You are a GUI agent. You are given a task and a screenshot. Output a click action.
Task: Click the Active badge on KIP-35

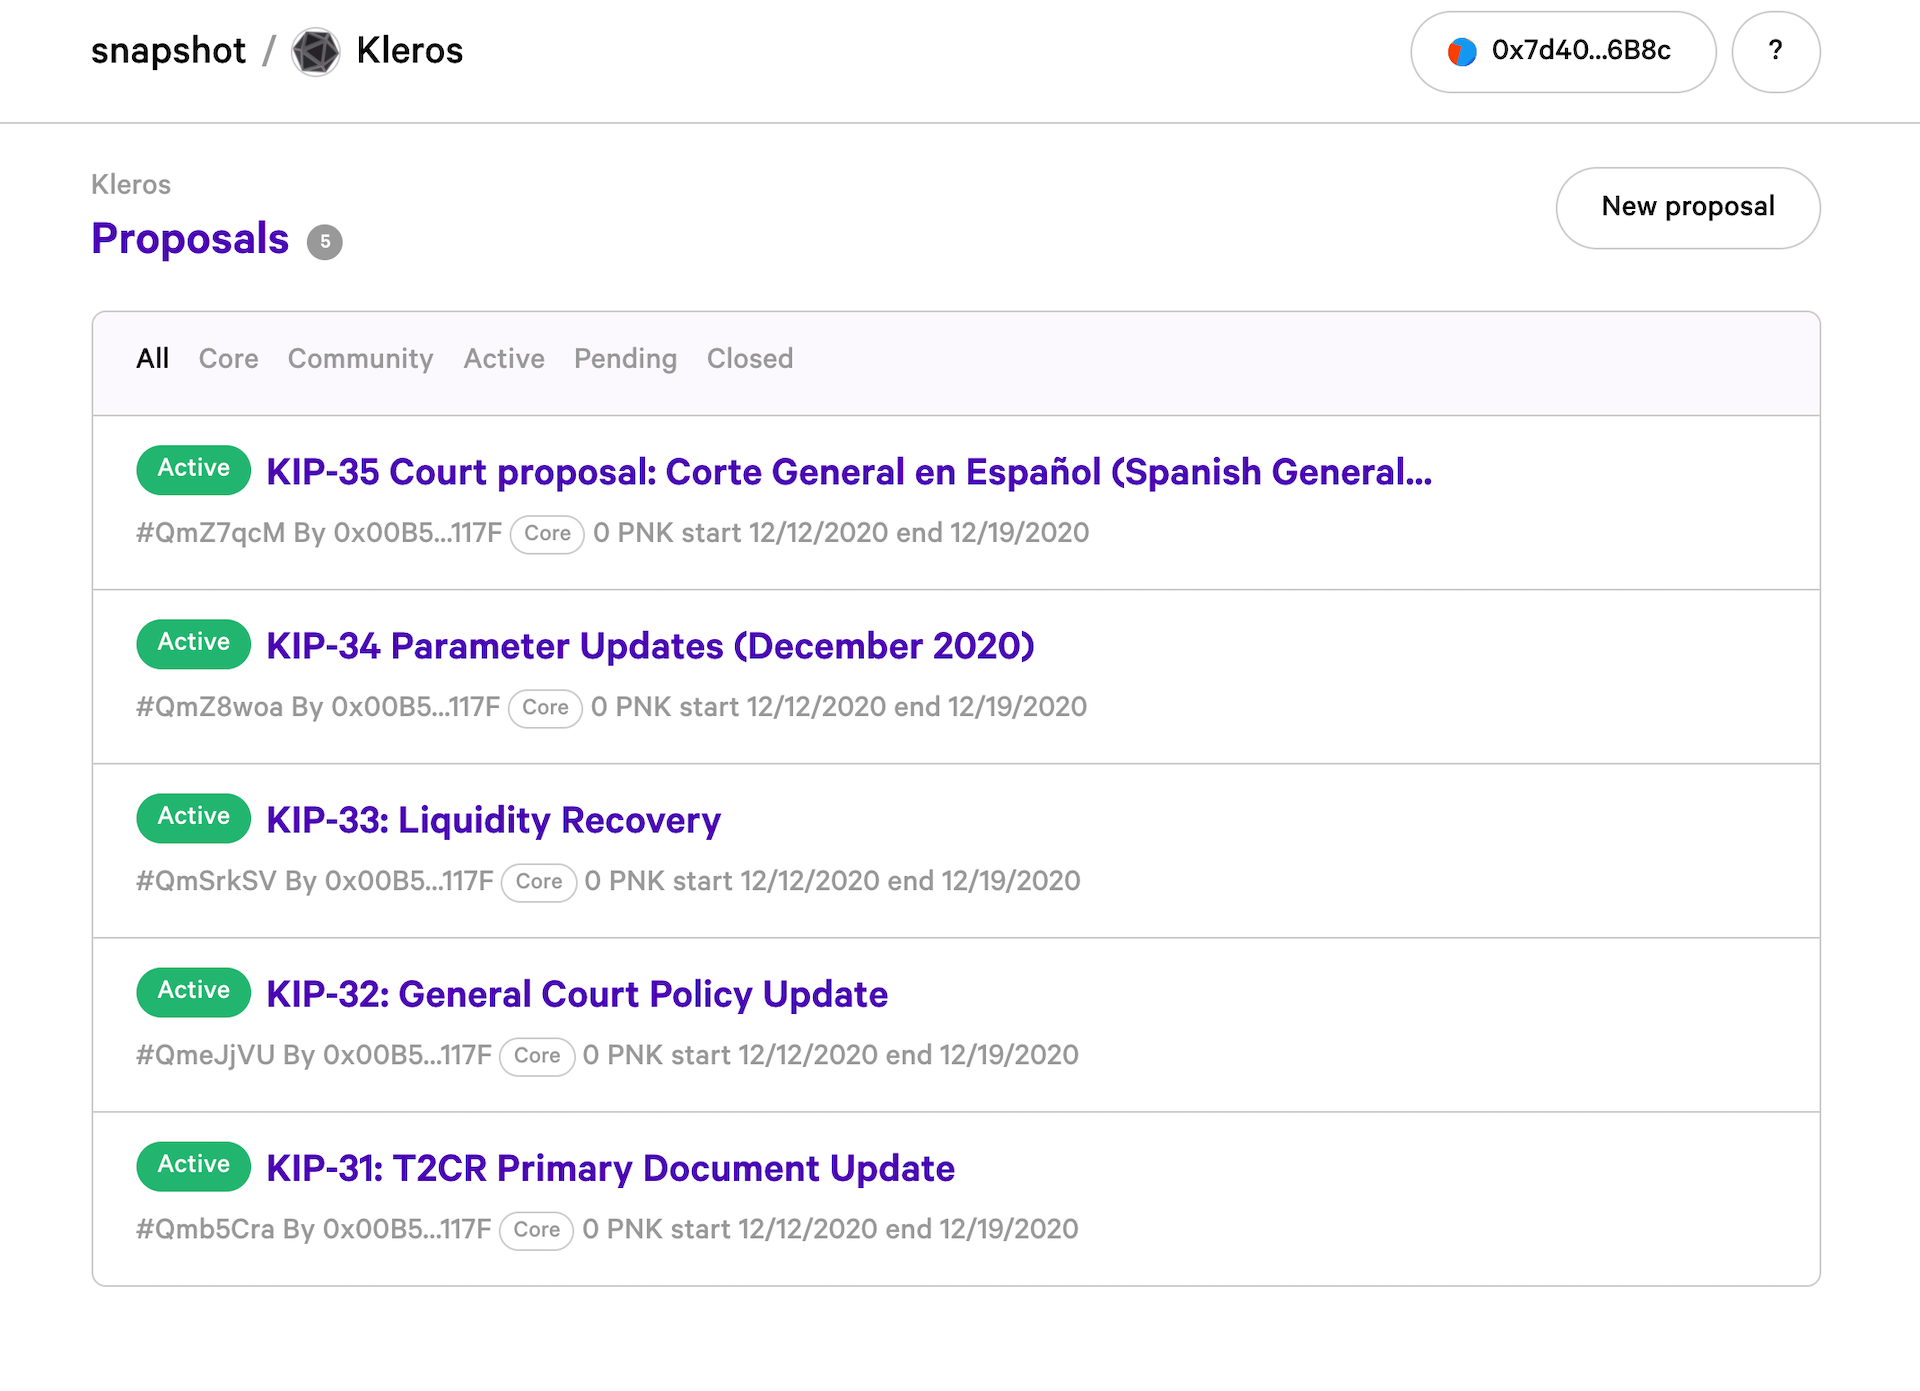click(193, 469)
